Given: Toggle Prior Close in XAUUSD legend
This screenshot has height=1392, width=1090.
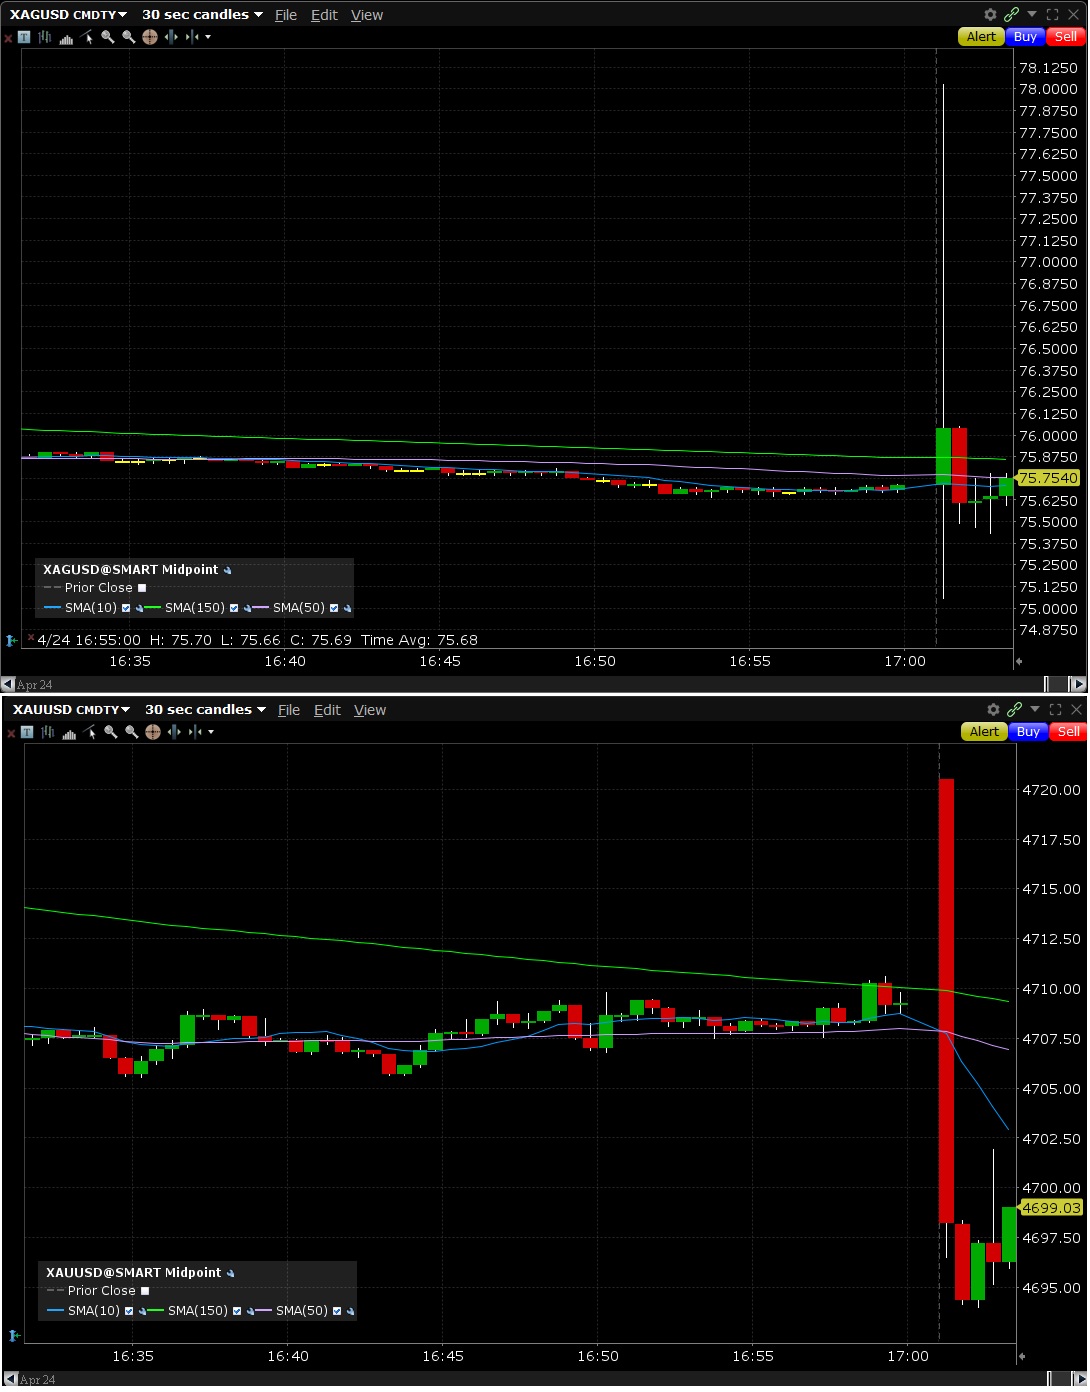Looking at the screenshot, I should point(145,1291).
